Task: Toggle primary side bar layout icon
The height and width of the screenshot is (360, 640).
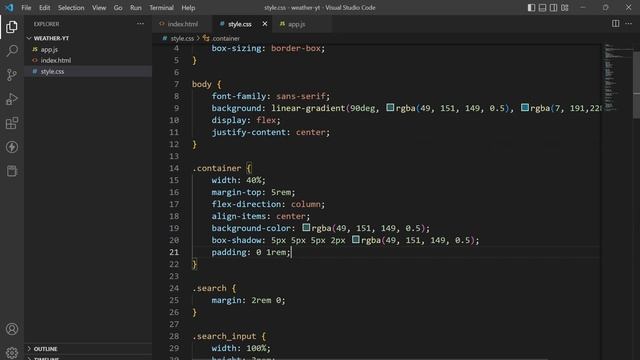Action: click(531, 7)
